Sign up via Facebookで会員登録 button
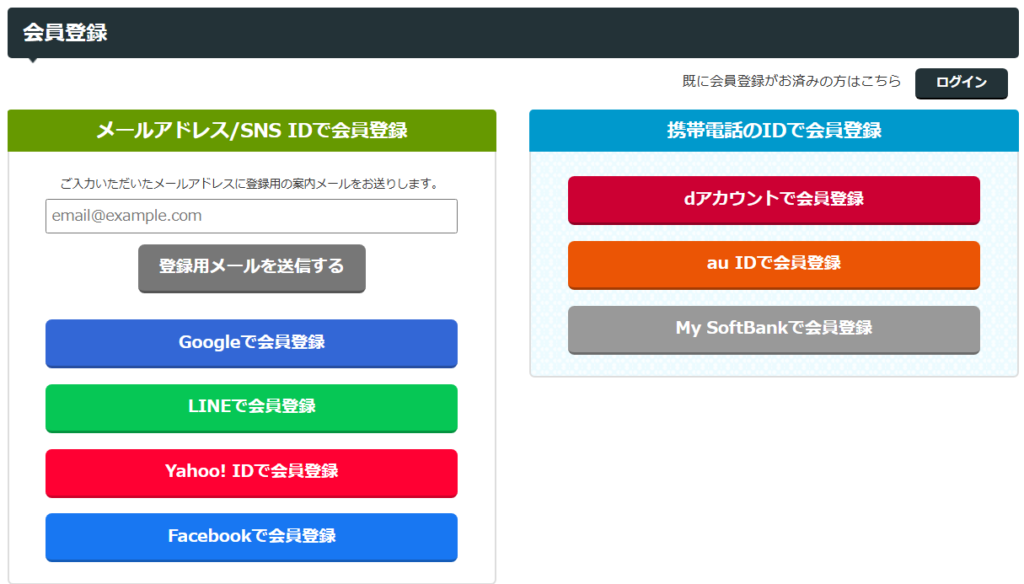This screenshot has height=584, width=1024. pyautogui.click(x=251, y=537)
